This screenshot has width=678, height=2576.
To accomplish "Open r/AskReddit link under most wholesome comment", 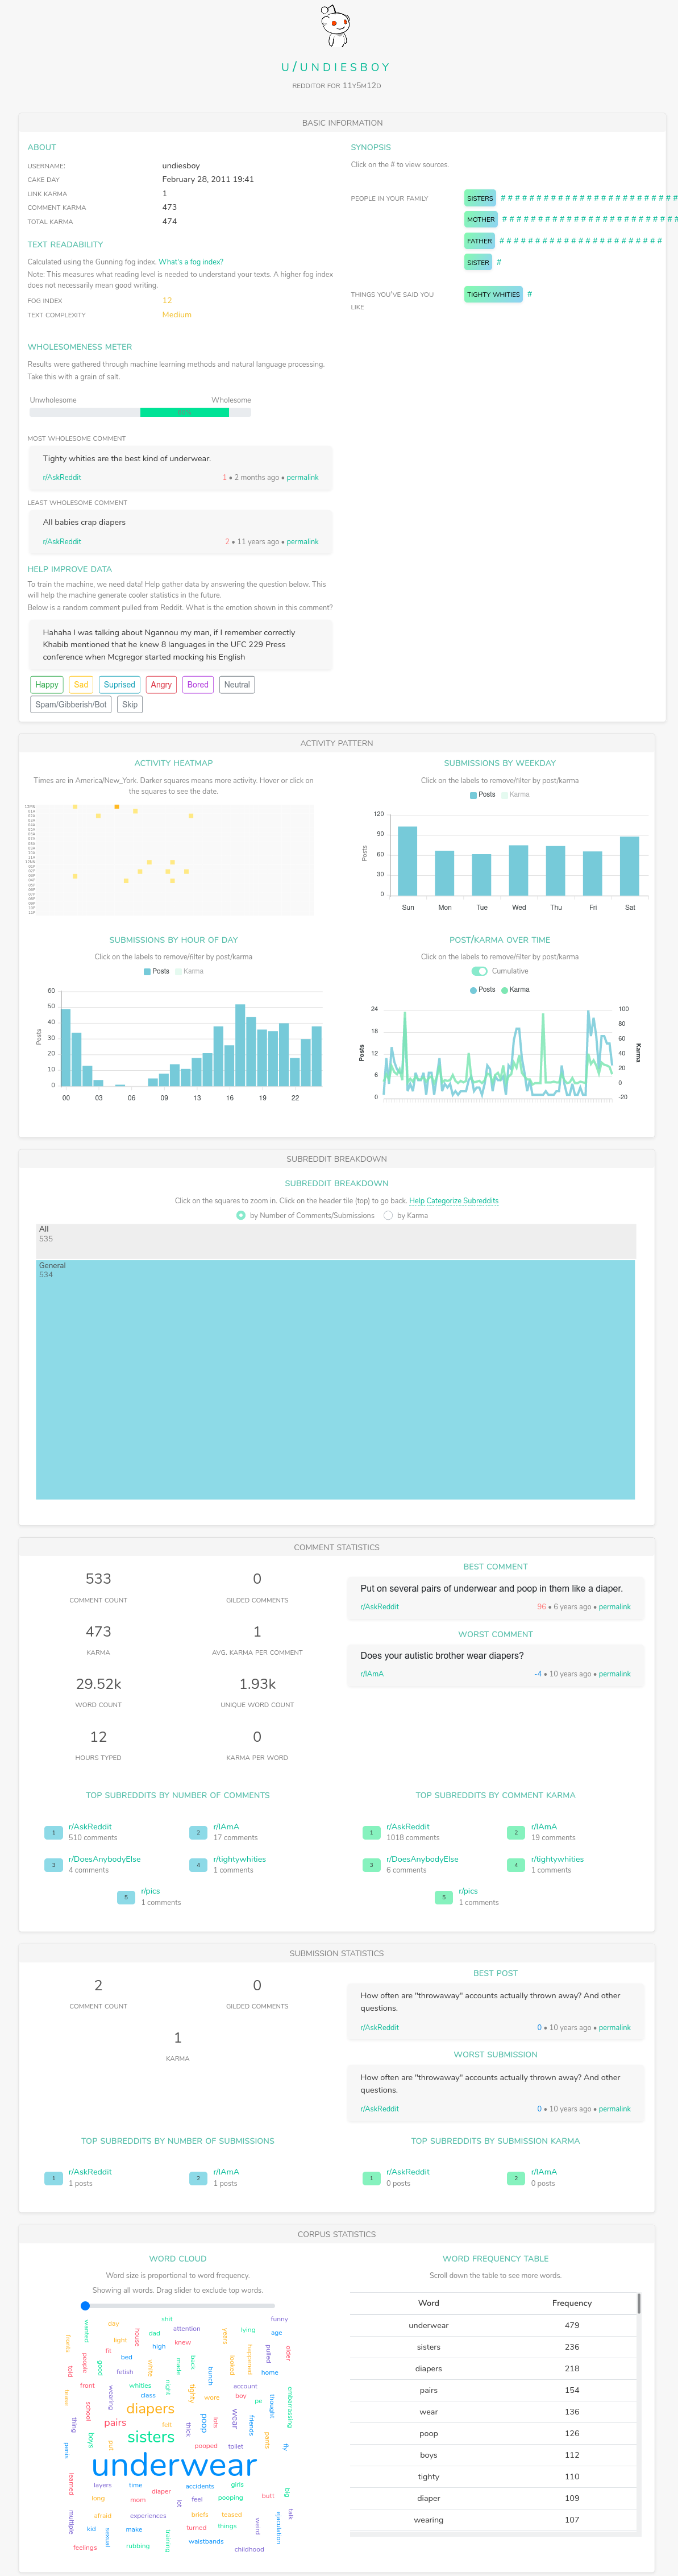I will pyautogui.click(x=62, y=477).
